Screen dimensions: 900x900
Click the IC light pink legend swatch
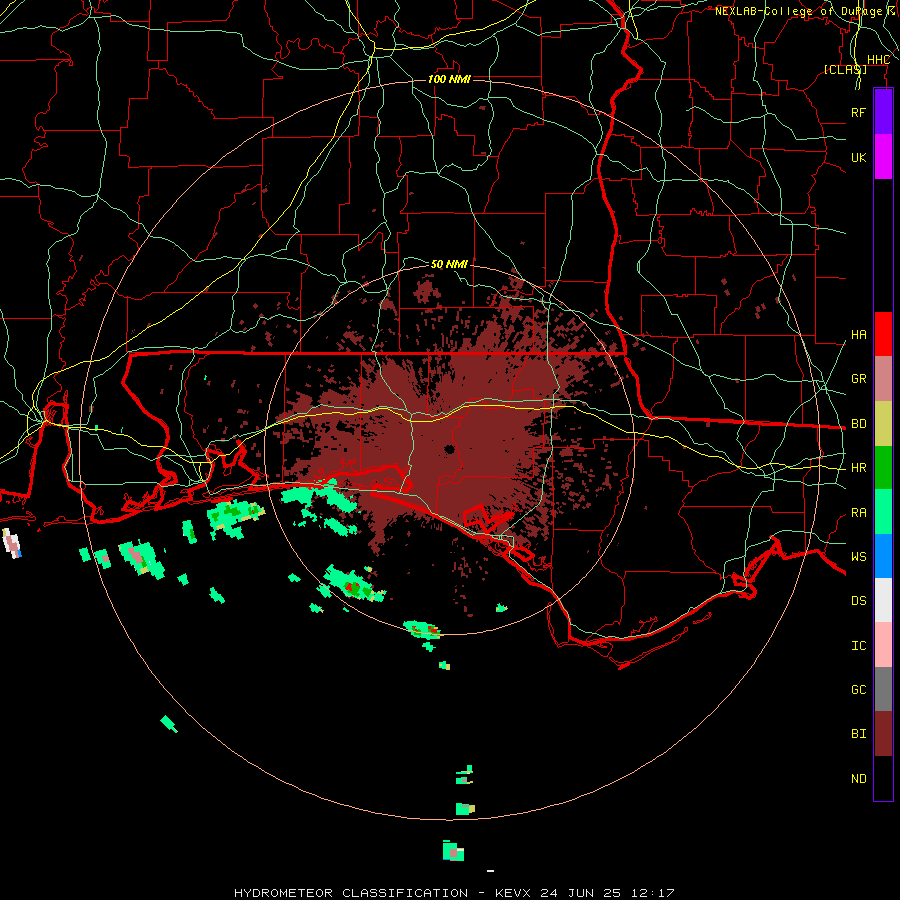[883, 645]
